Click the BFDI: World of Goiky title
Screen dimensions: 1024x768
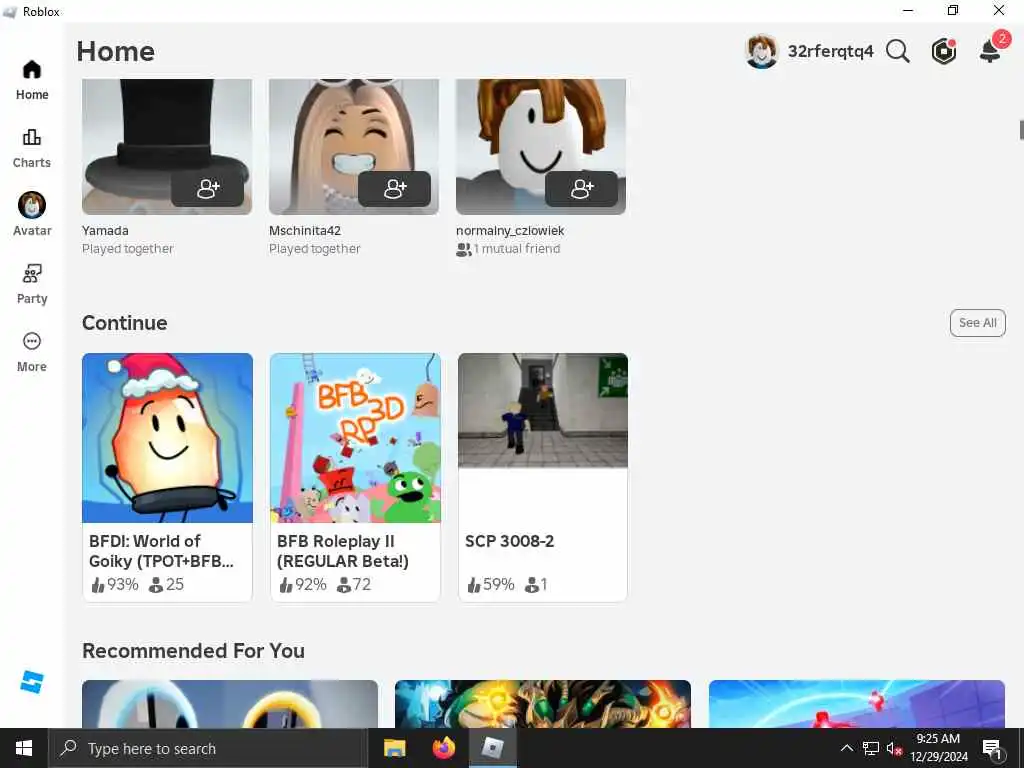(x=161, y=551)
